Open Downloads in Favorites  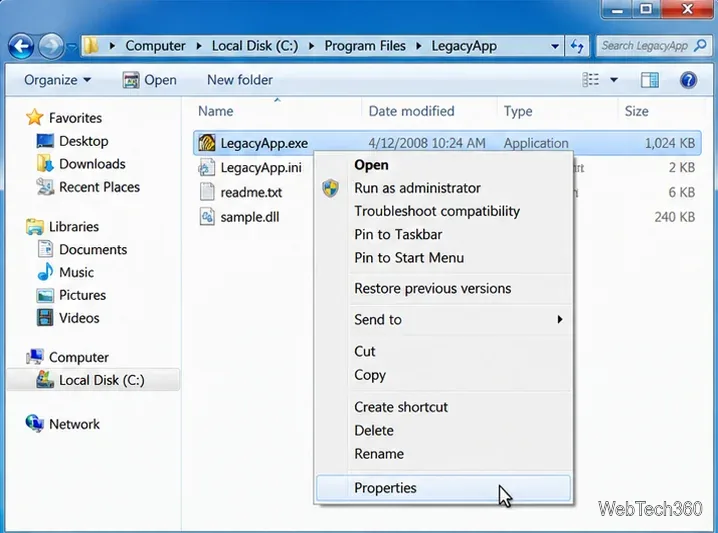point(81,164)
